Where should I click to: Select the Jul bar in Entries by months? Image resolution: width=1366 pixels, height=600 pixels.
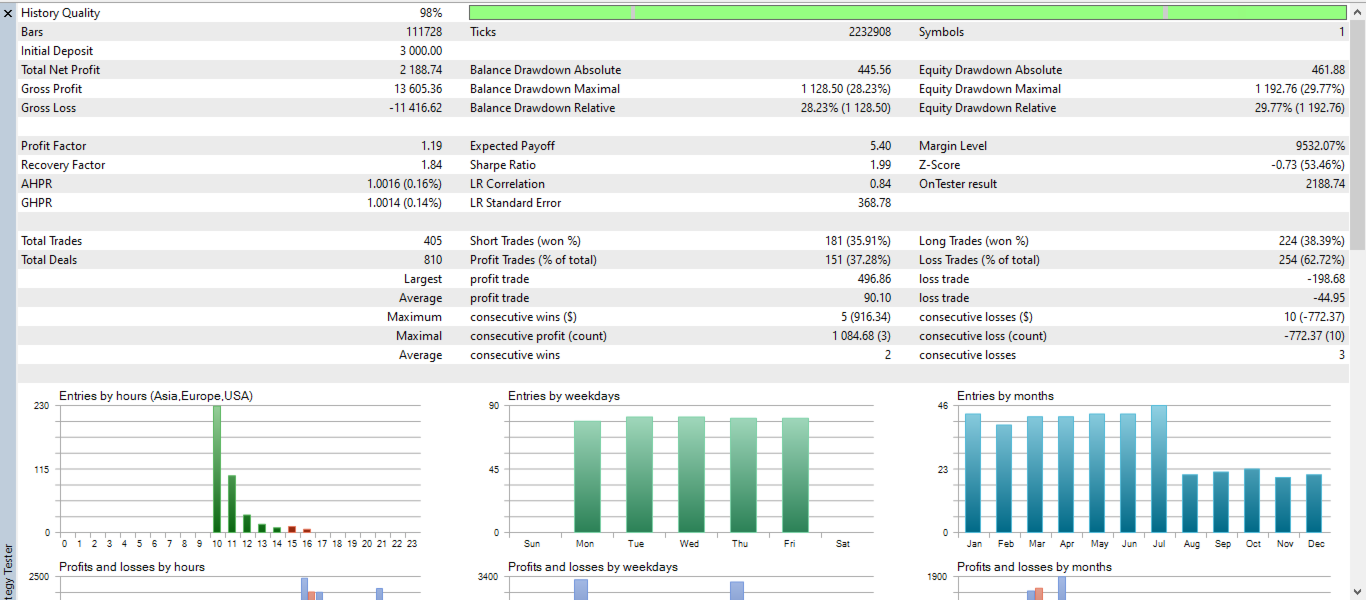click(1159, 469)
